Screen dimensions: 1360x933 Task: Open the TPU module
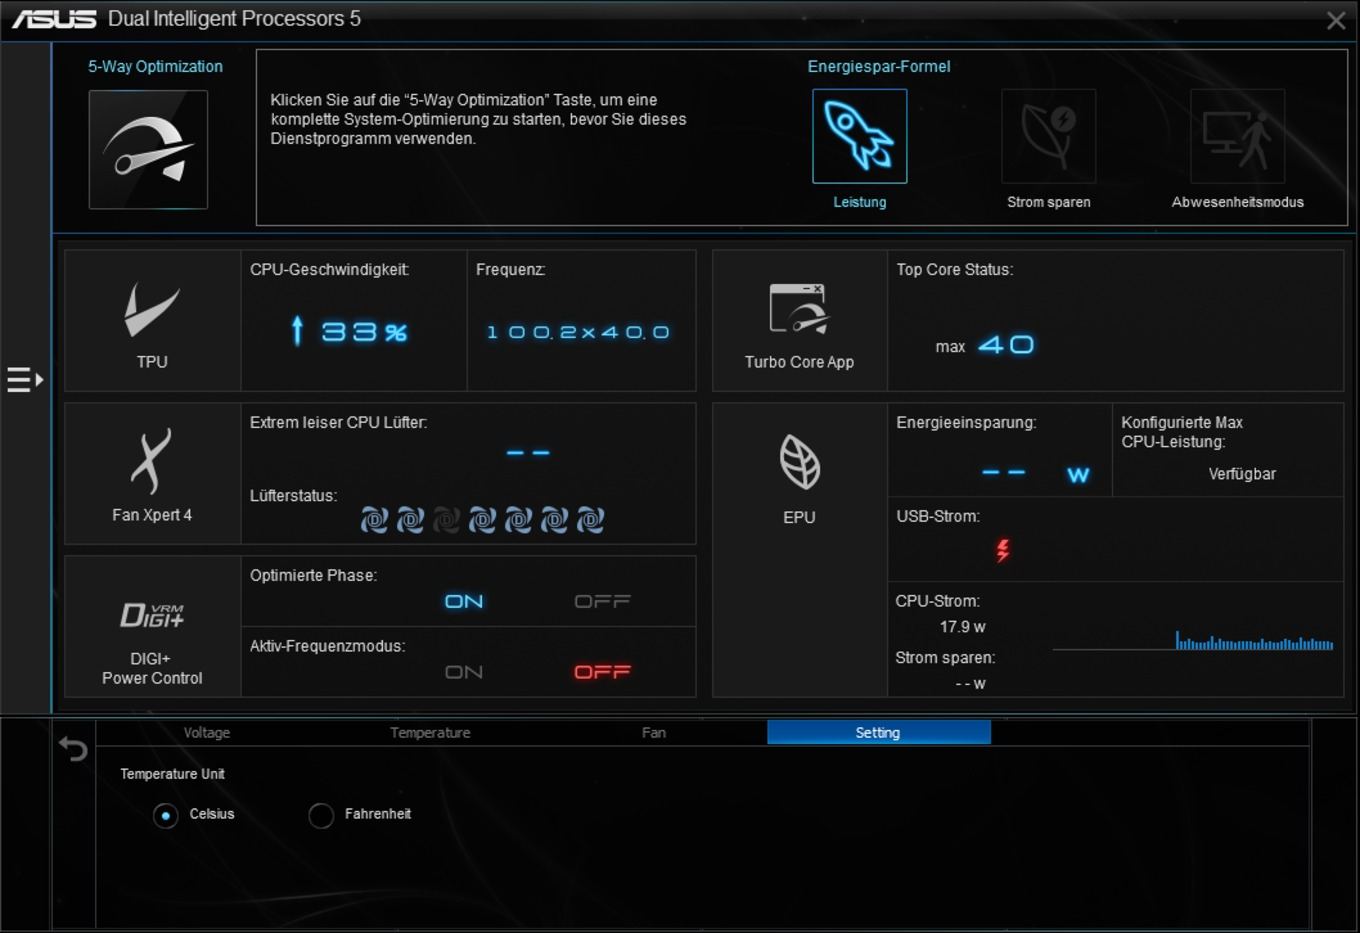[152, 320]
